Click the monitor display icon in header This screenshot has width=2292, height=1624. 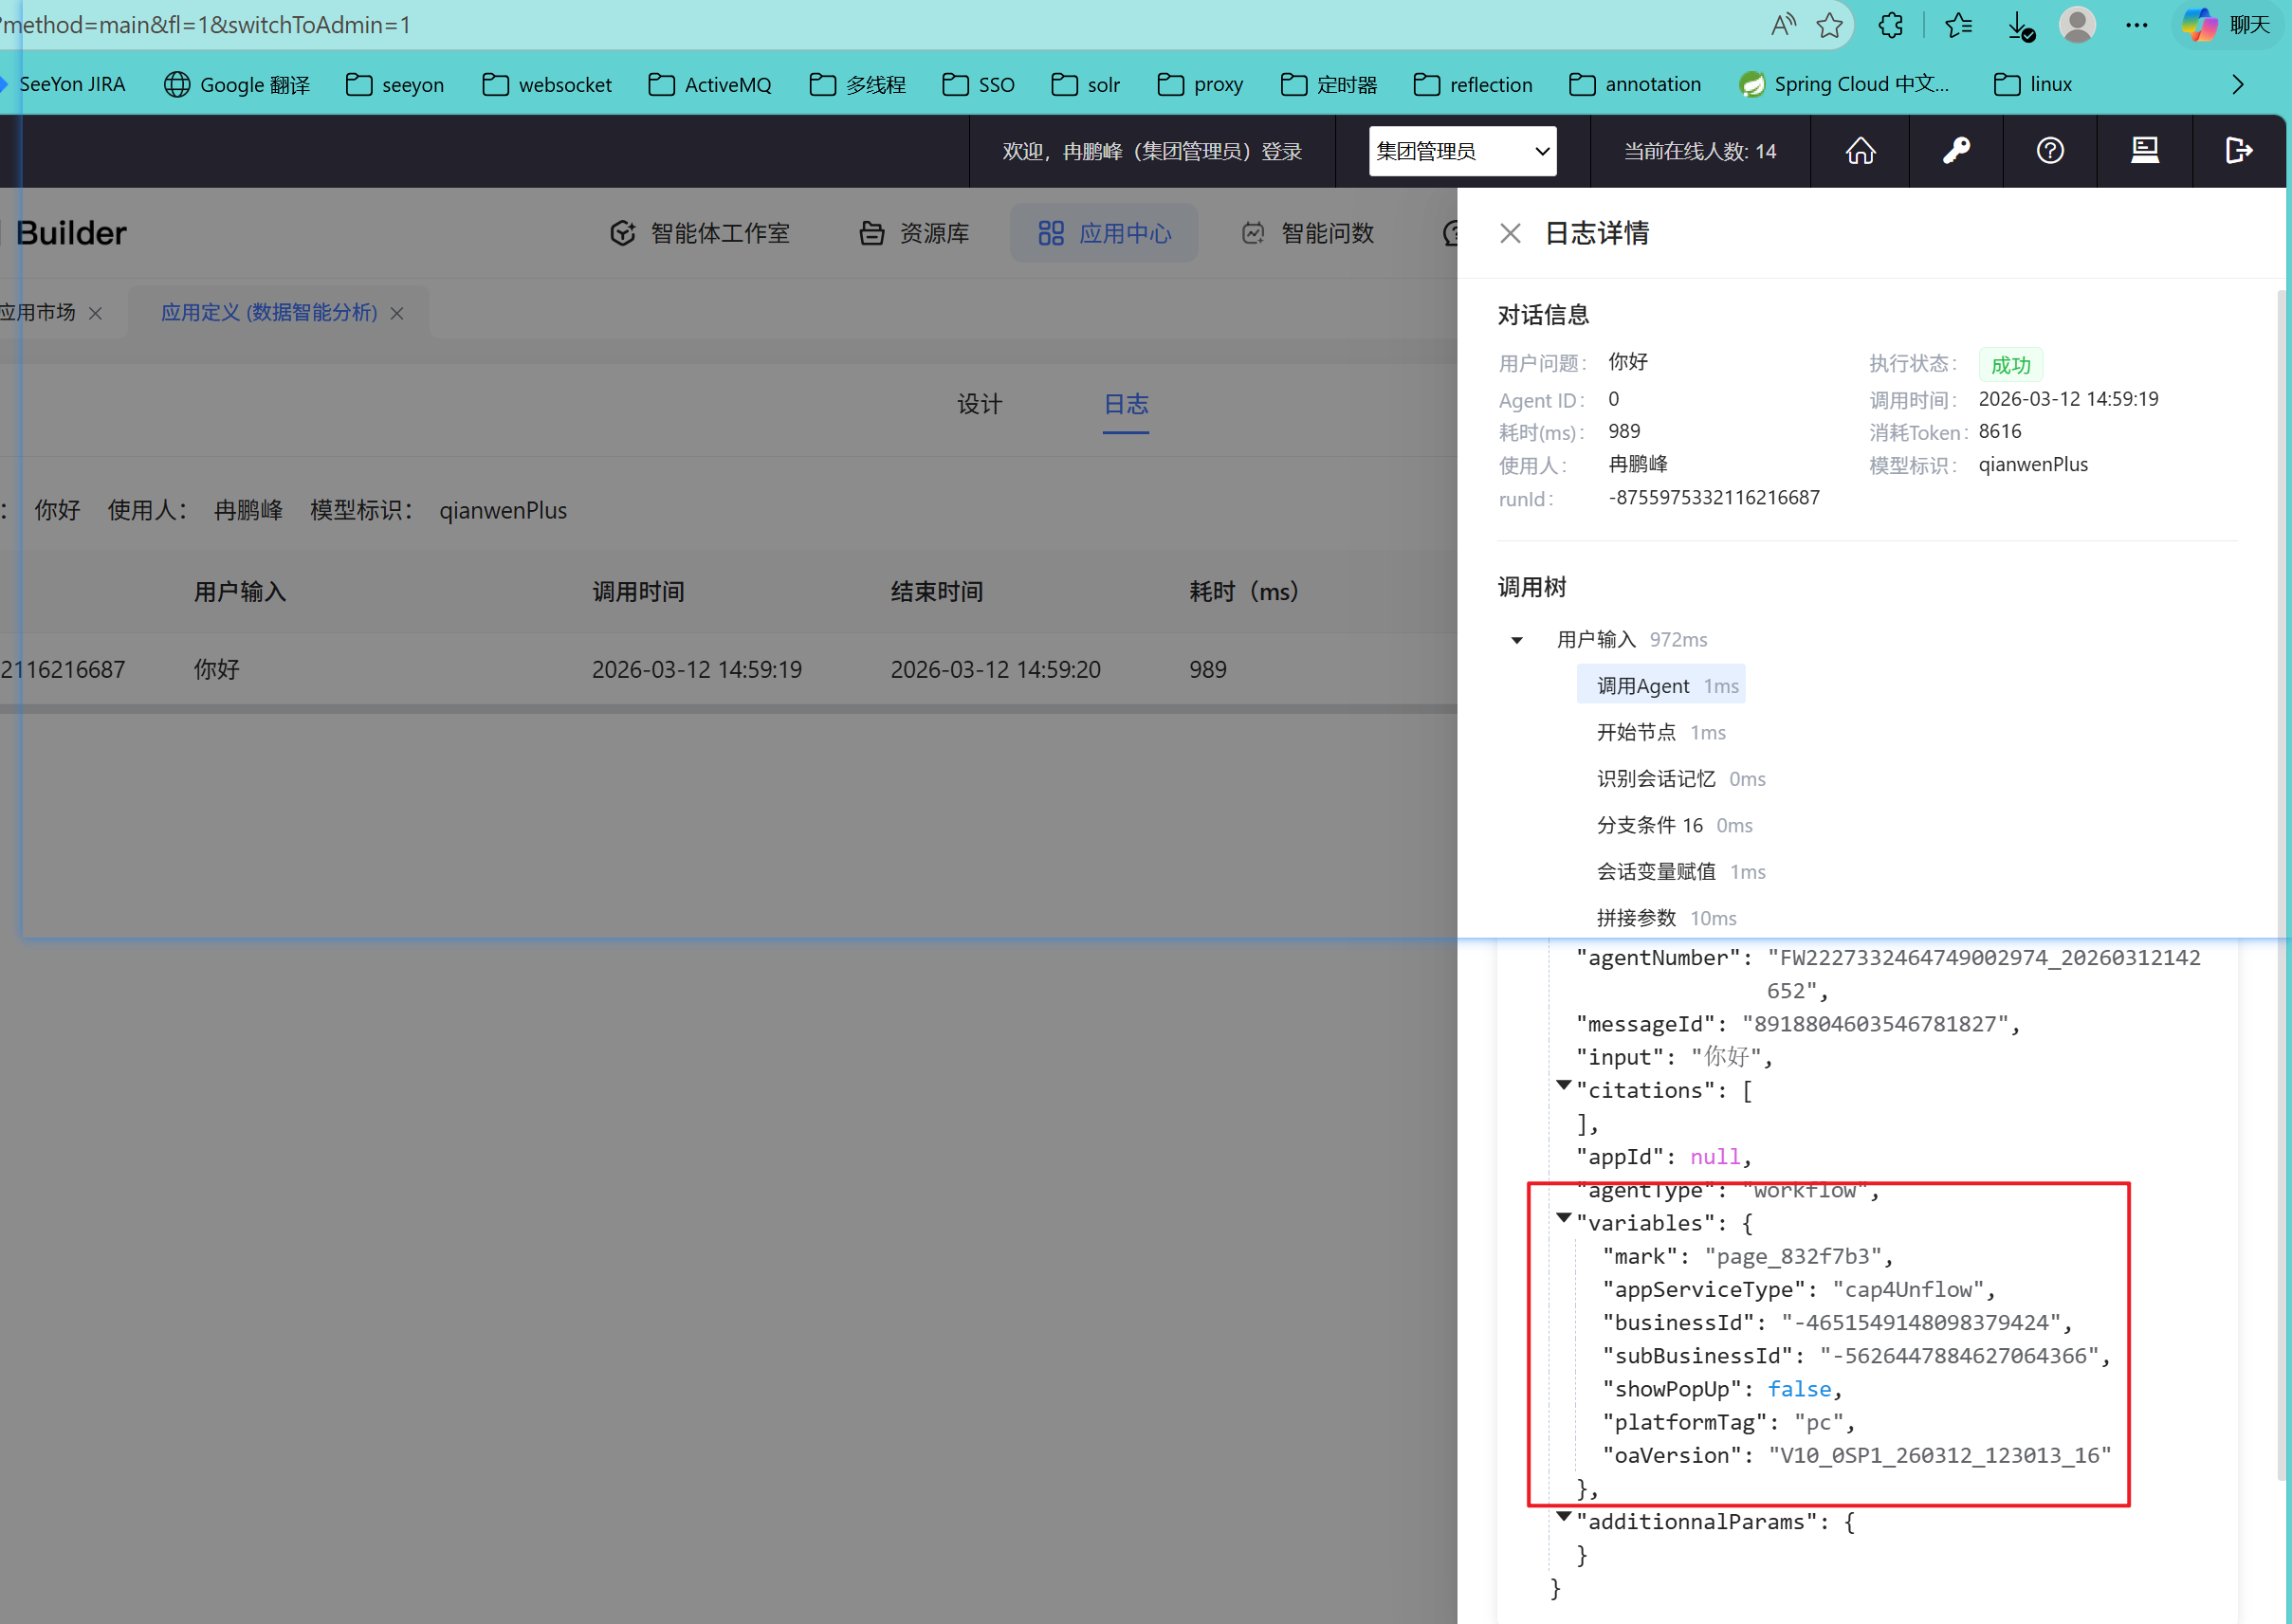[x=2145, y=151]
